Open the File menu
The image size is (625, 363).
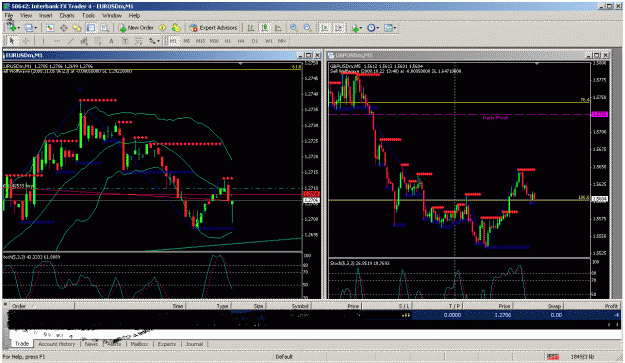(9, 16)
